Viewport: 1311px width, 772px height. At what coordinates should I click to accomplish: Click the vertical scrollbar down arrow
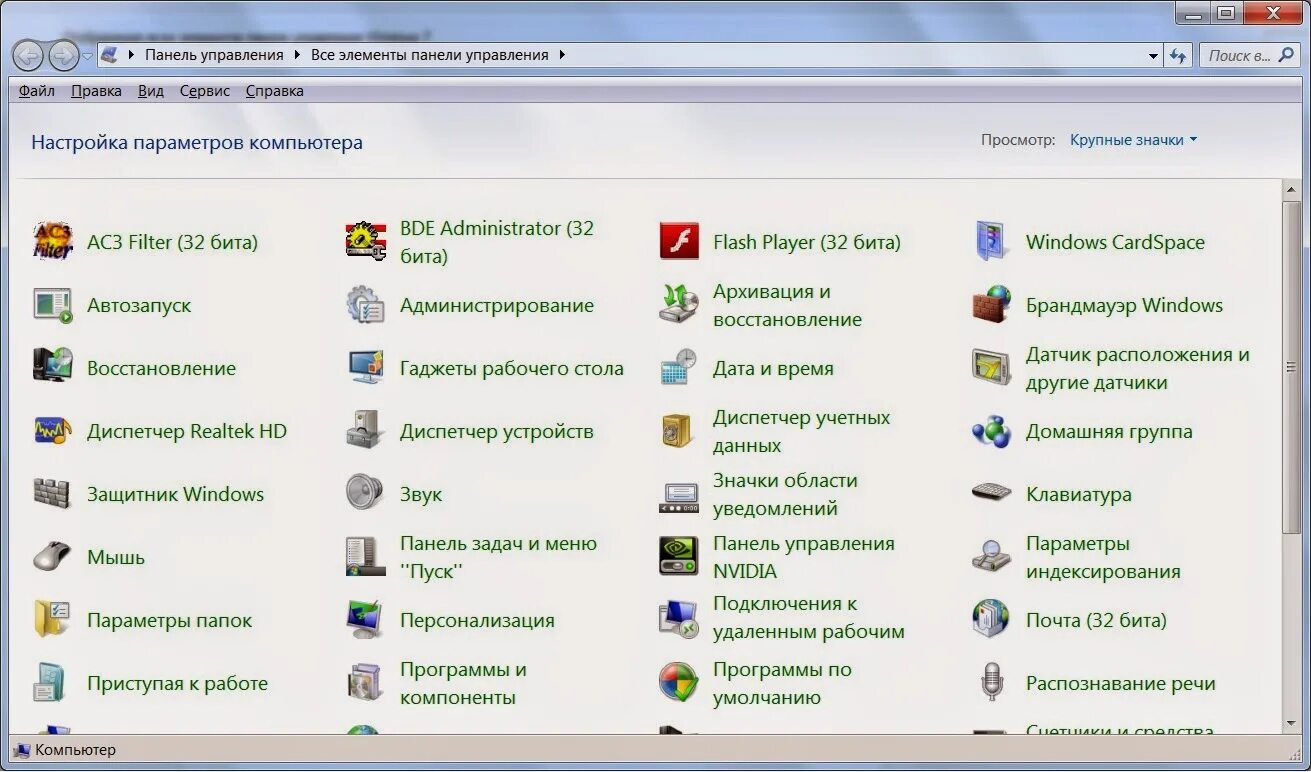tap(1292, 722)
